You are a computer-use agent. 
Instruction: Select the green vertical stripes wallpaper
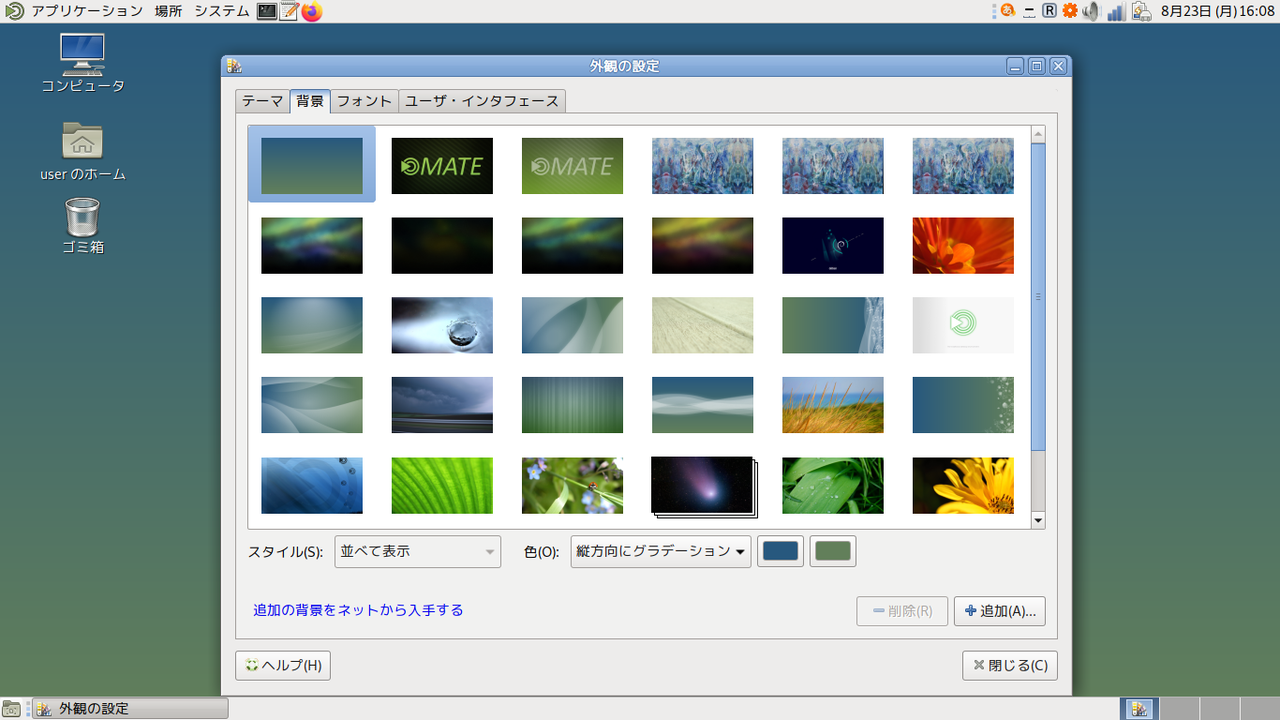click(572, 405)
